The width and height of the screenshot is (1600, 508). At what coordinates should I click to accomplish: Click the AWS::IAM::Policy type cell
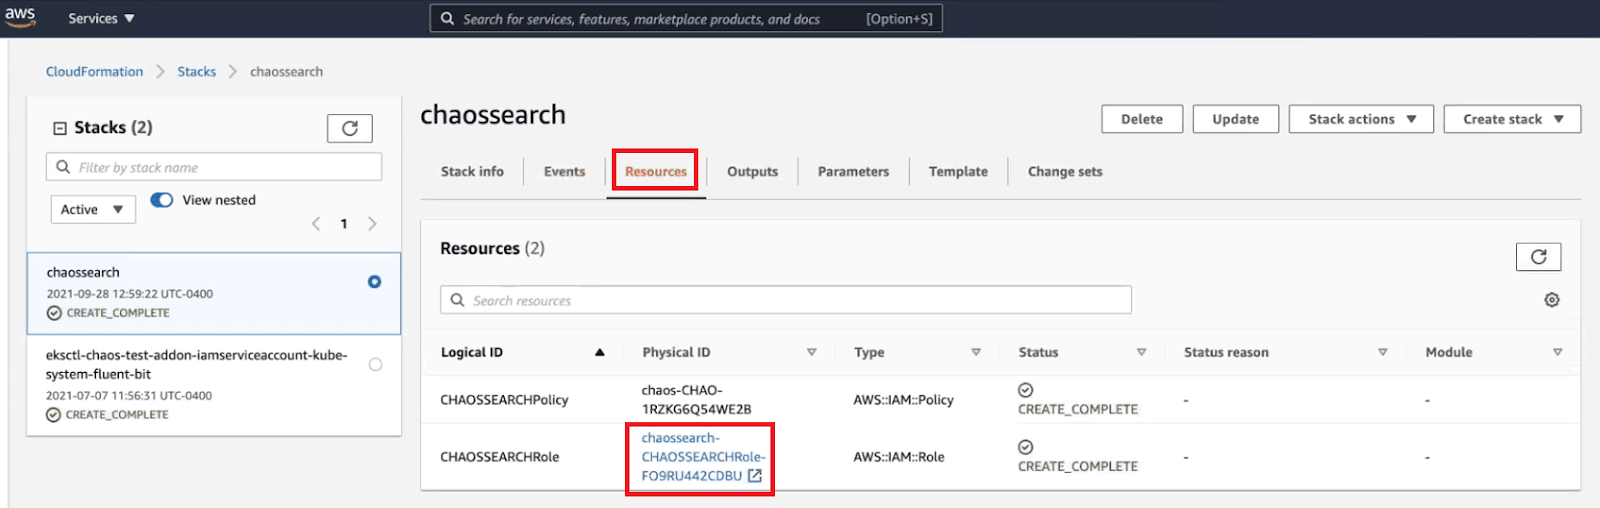pos(903,400)
